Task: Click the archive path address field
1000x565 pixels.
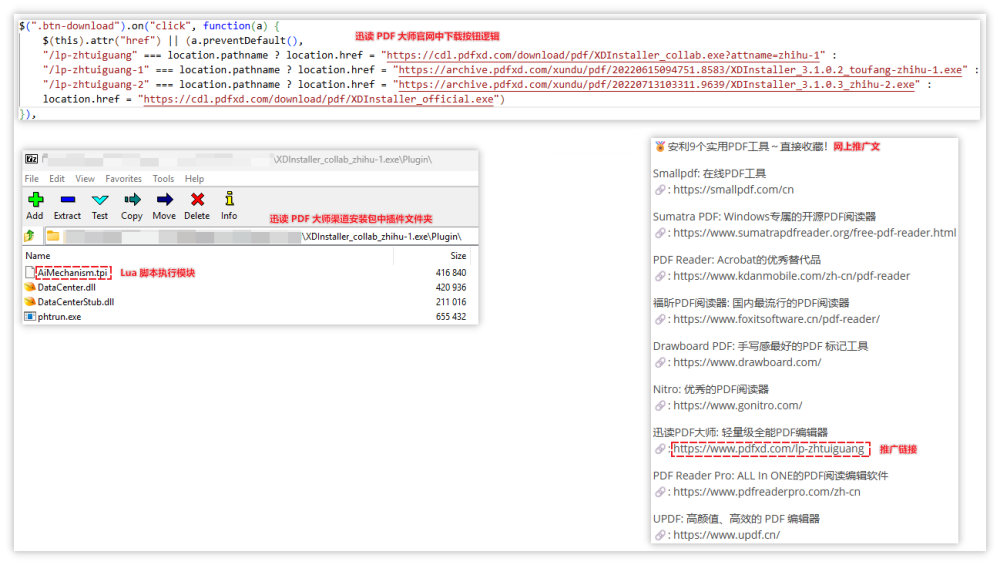Action: pyautogui.click(x=261, y=237)
